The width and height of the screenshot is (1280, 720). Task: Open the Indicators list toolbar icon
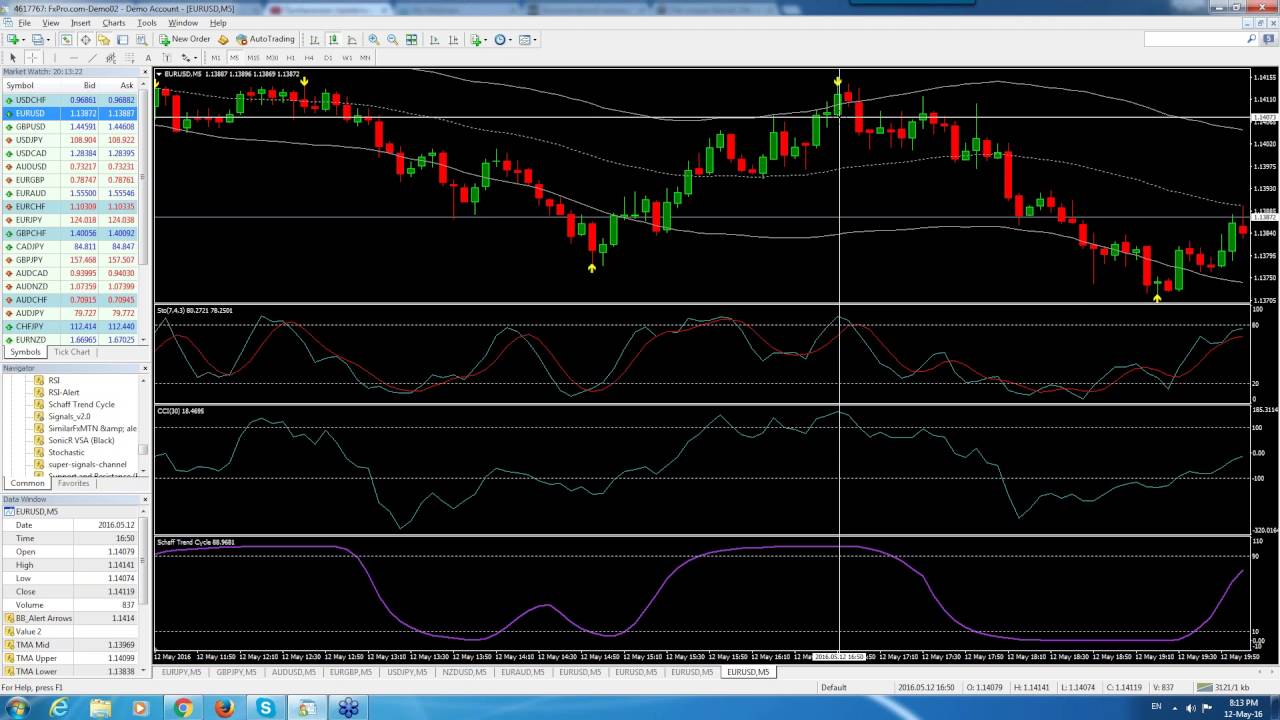476,40
